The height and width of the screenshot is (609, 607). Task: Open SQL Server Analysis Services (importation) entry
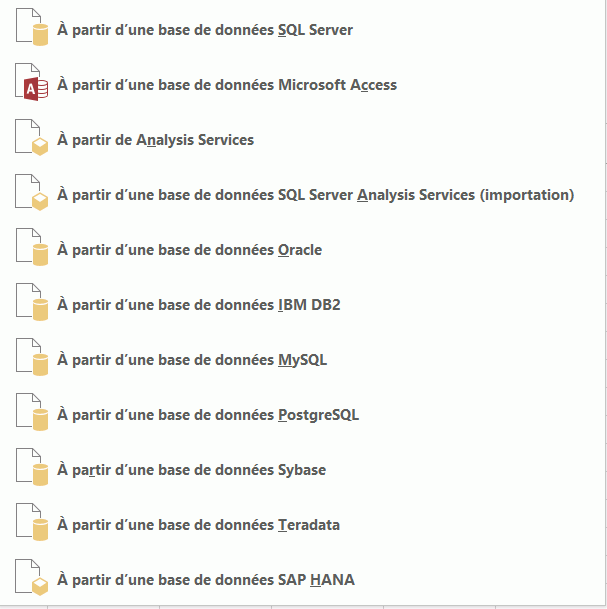[x=315, y=195]
